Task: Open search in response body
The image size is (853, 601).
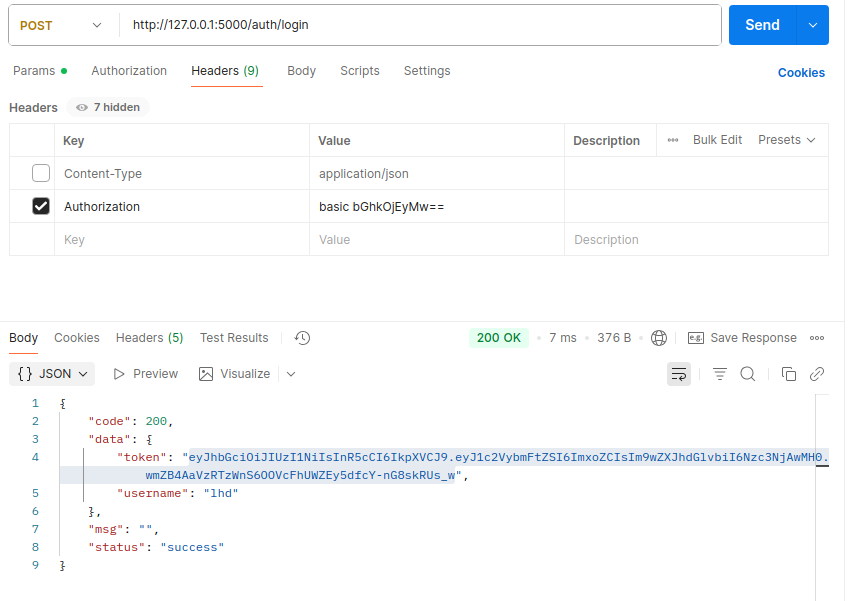Action: (747, 374)
